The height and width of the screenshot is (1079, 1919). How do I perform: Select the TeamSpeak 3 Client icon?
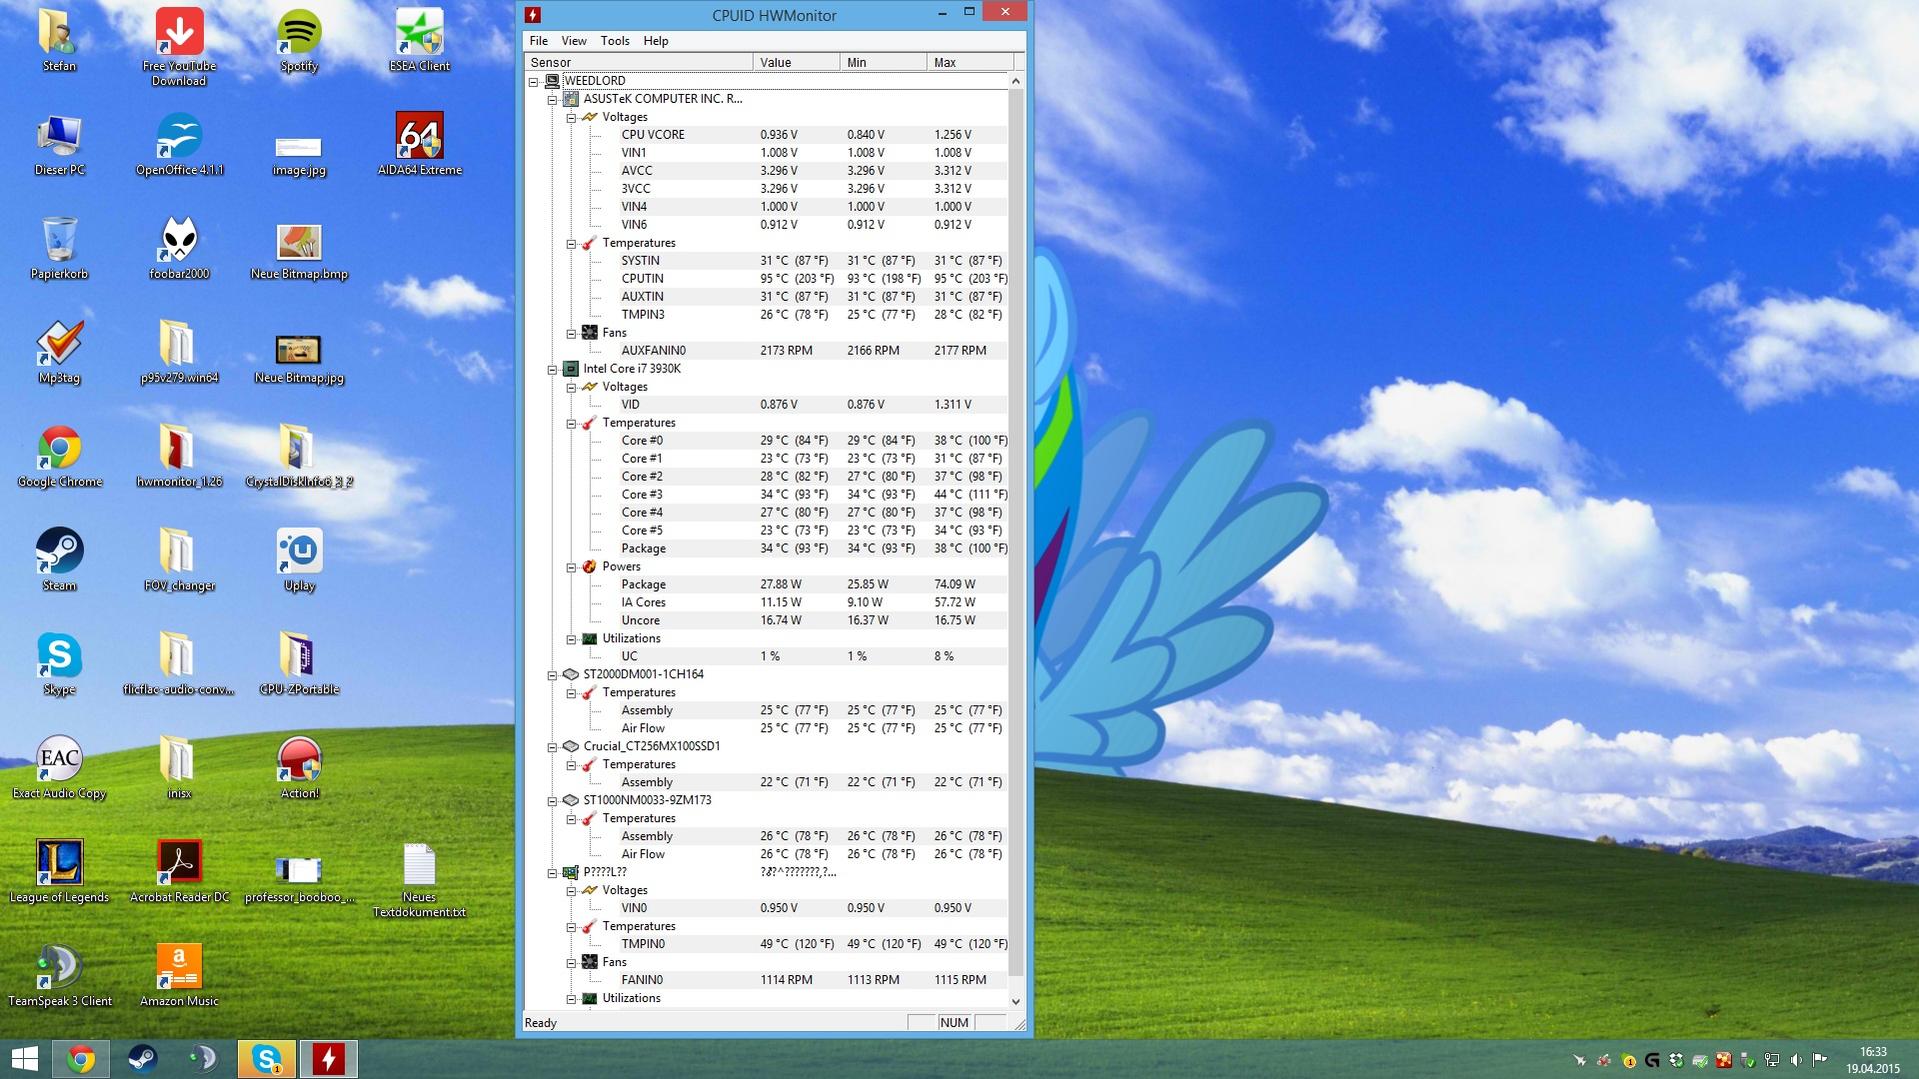(59, 977)
